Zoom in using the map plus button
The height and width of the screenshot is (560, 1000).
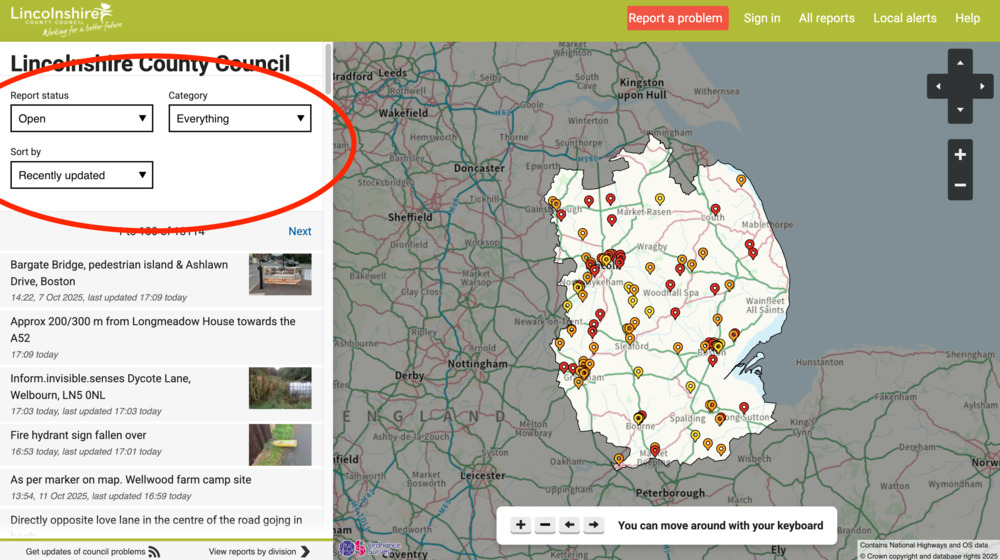pyautogui.click(x=960, y=155)
